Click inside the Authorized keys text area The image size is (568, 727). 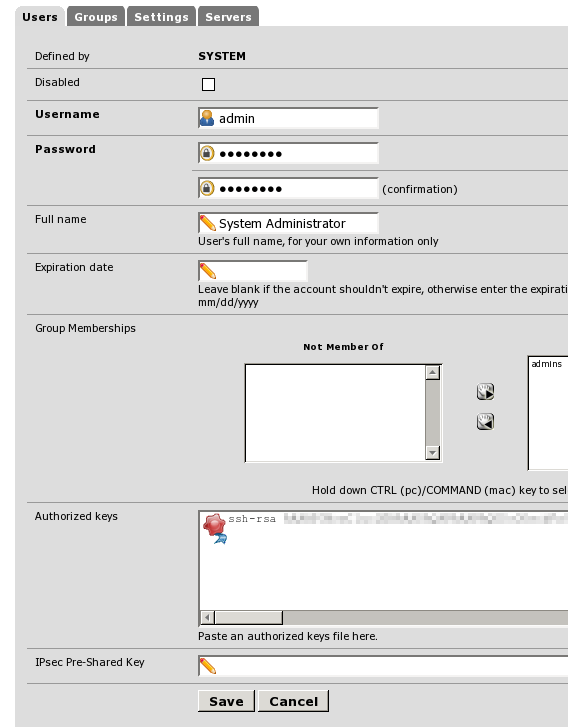(x=384, y=568)
